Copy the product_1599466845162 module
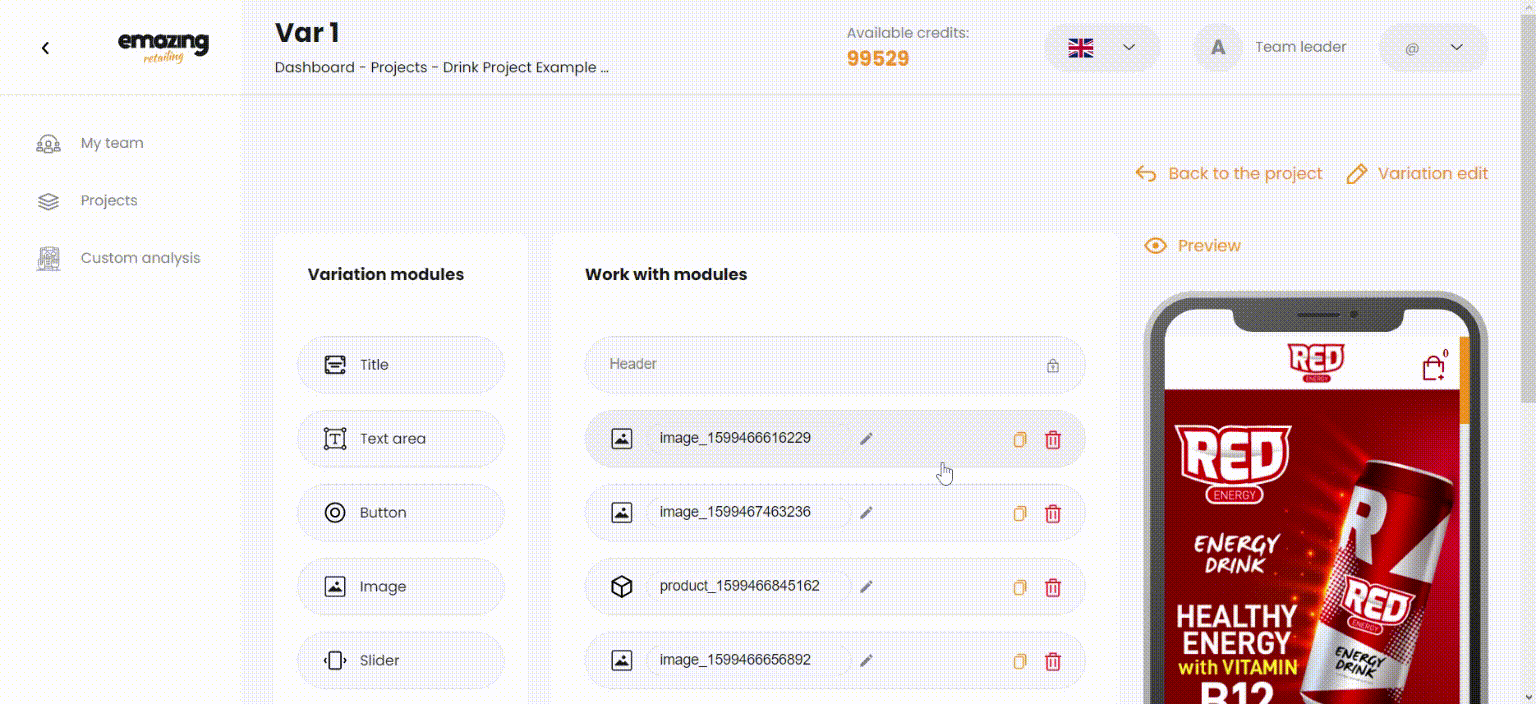Image resolution: width=1536 pixels, height=704 pixels. [1020, 587]
